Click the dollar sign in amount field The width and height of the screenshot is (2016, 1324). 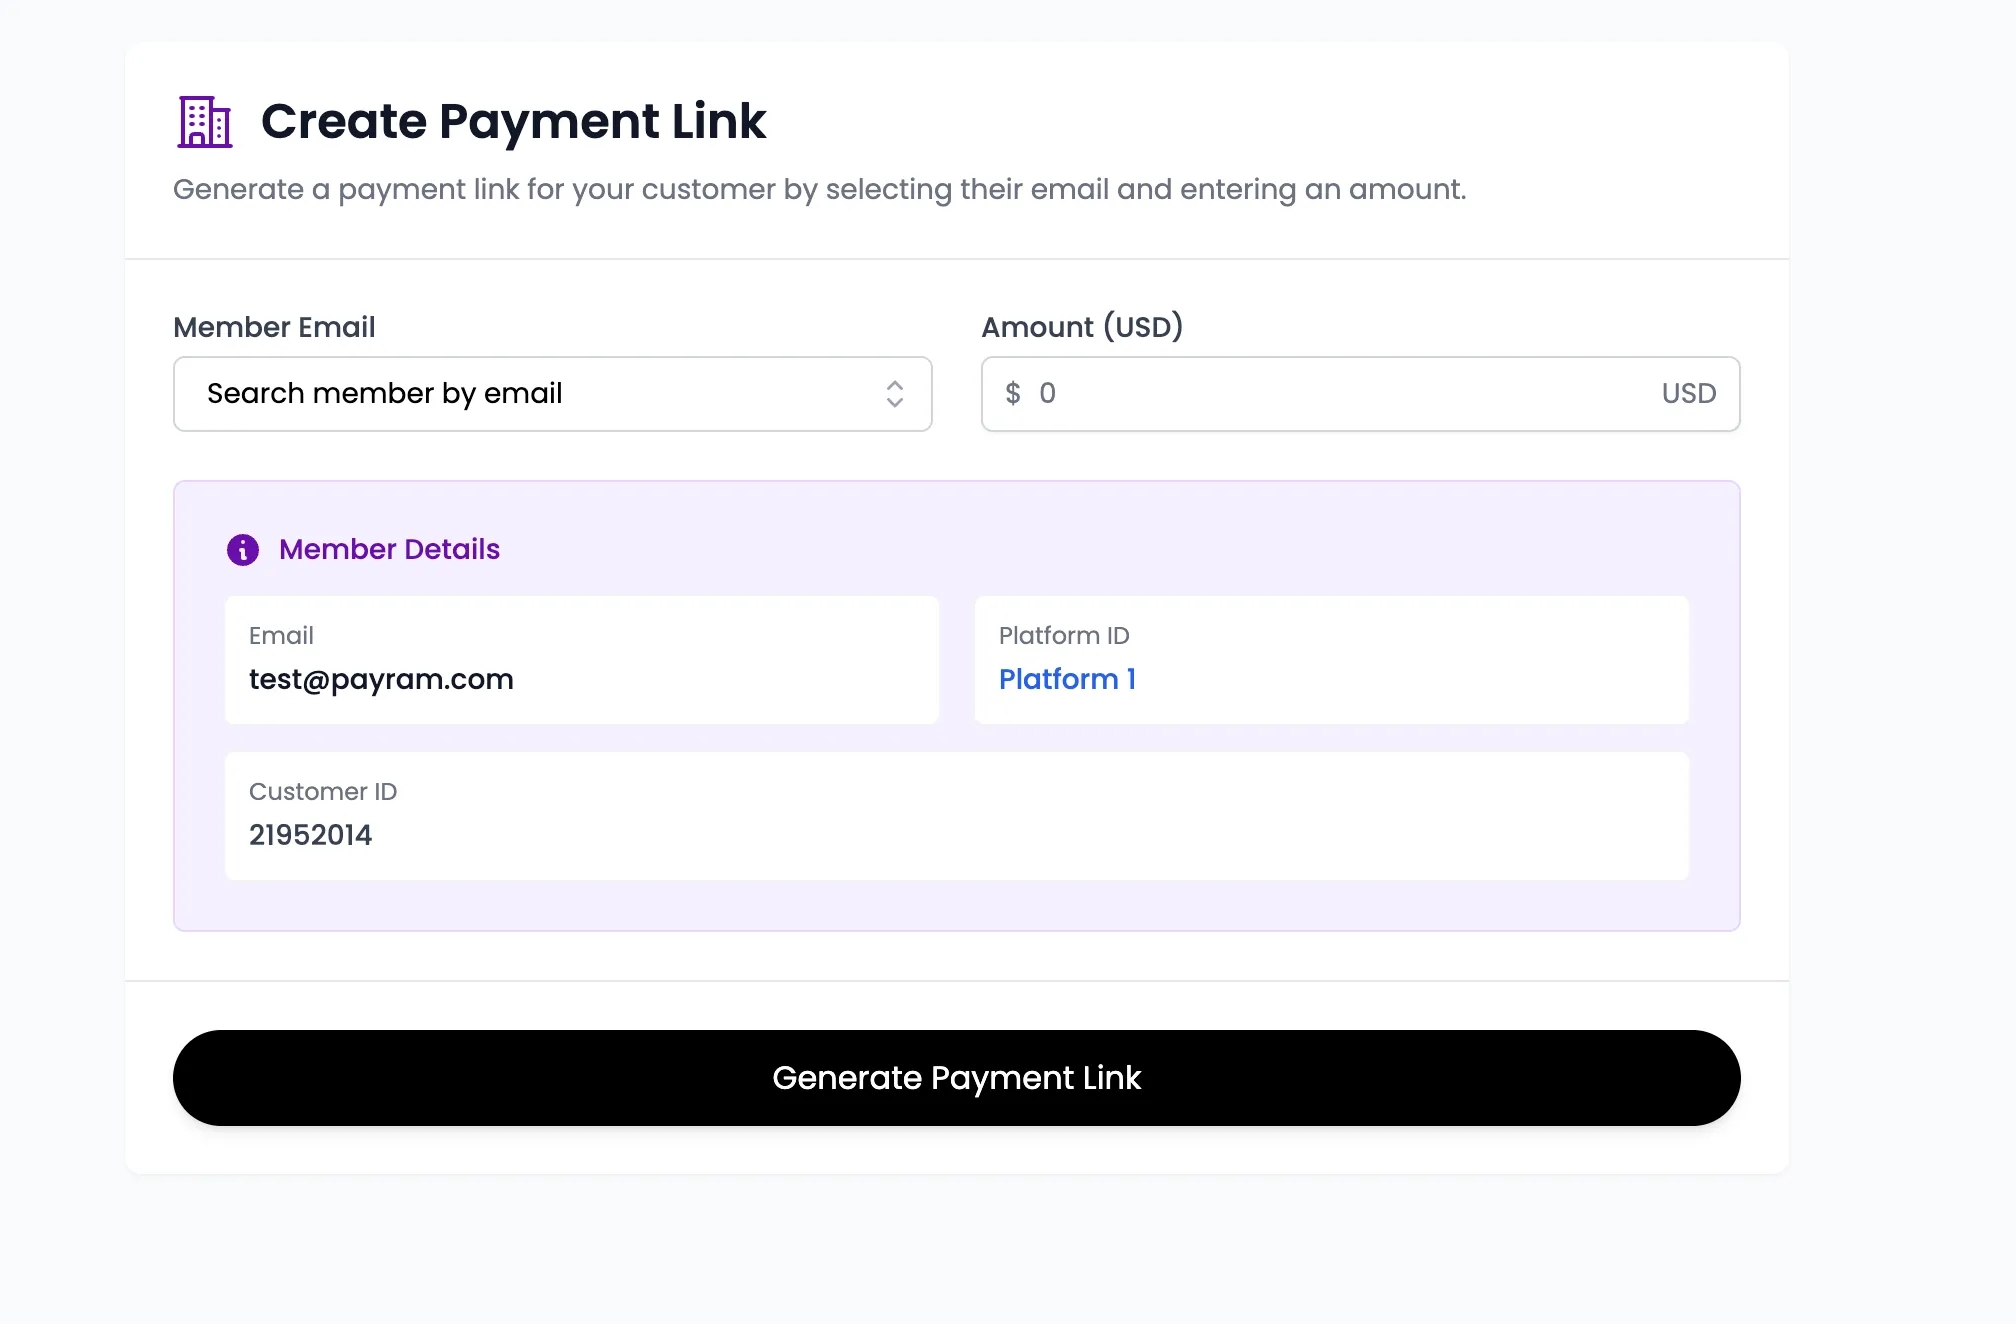pos(1013,394)
